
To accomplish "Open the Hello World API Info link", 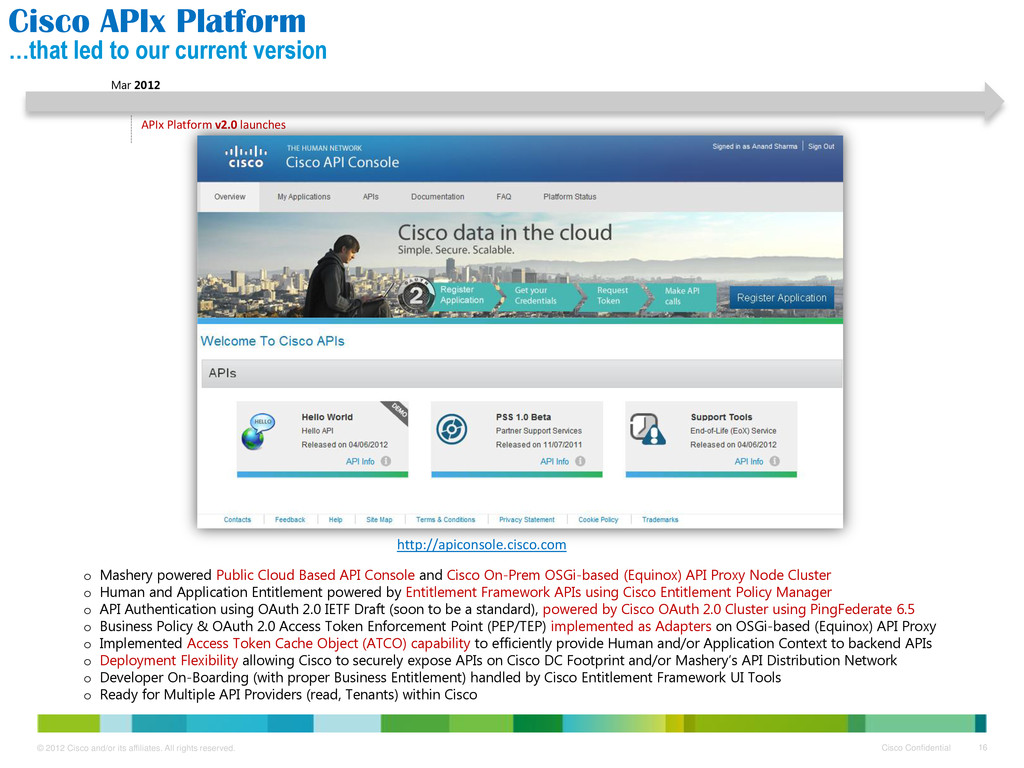I will coord(360,462).
